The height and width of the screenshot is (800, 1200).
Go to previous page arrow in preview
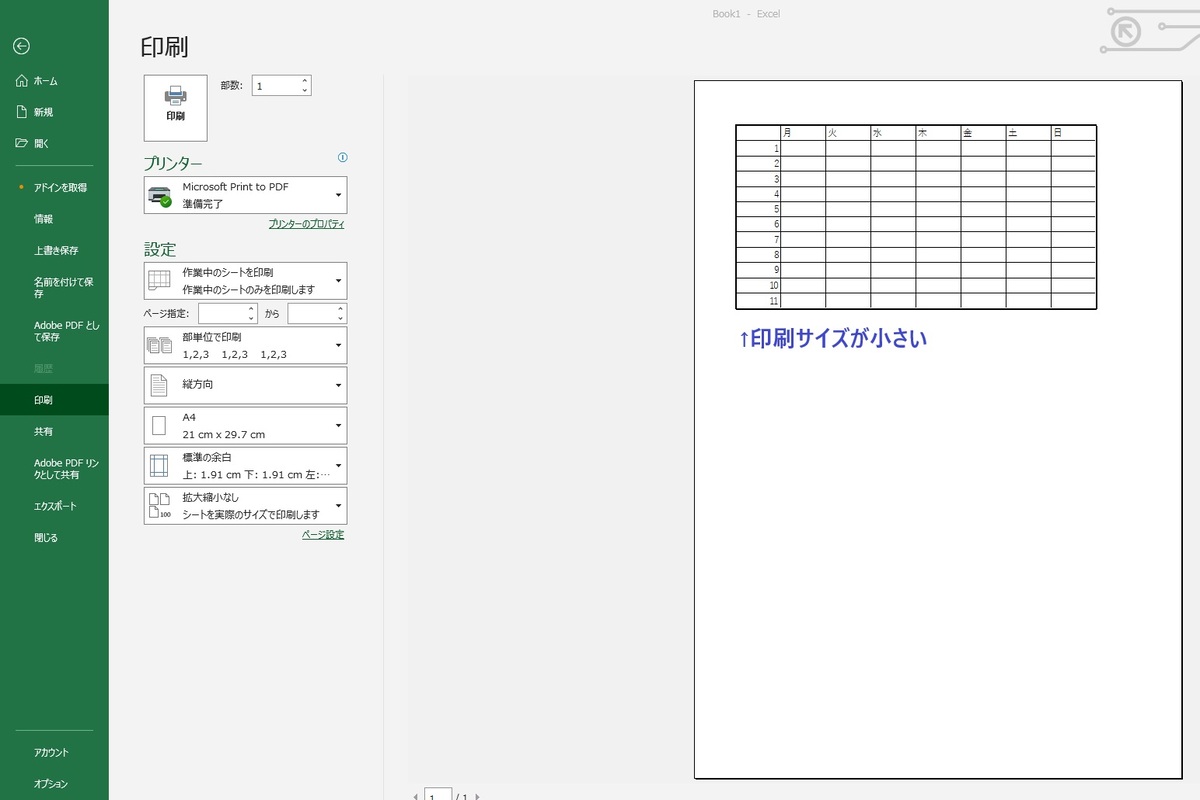(416, 796)
